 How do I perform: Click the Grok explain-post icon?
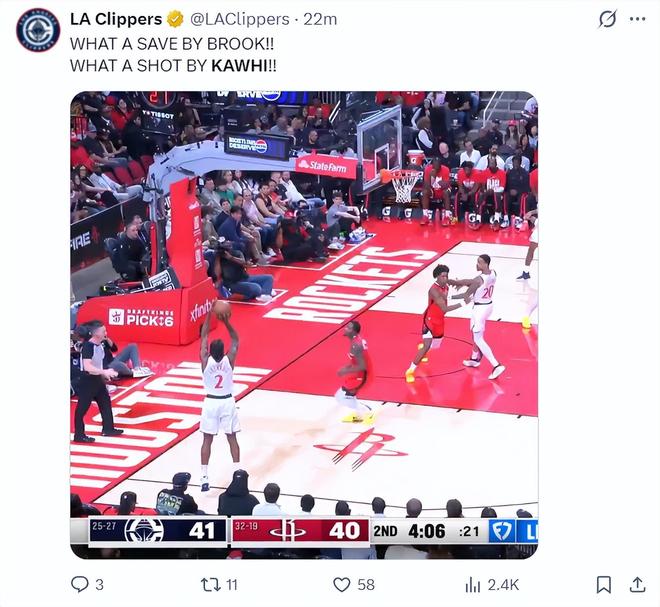[x=607, y=19]
